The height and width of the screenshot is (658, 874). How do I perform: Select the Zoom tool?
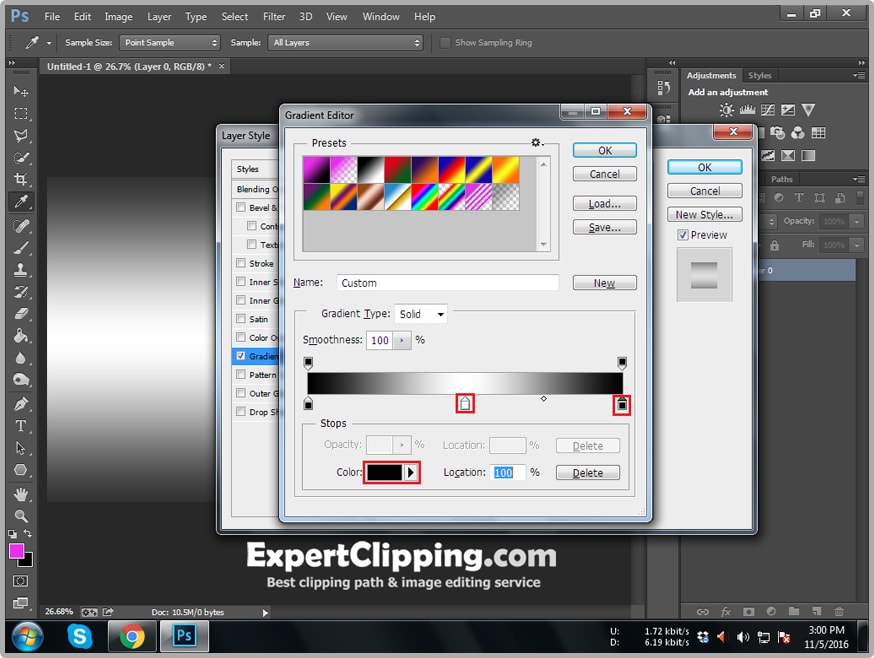[21, 516]
